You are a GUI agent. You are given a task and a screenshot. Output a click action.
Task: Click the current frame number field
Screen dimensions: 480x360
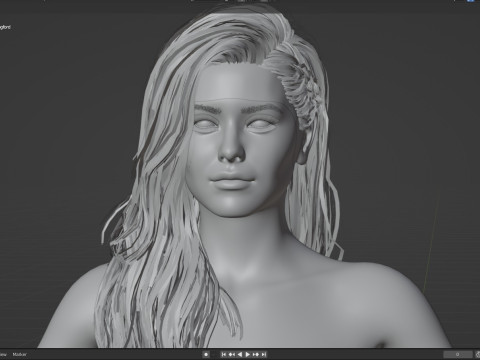[458, 354]
